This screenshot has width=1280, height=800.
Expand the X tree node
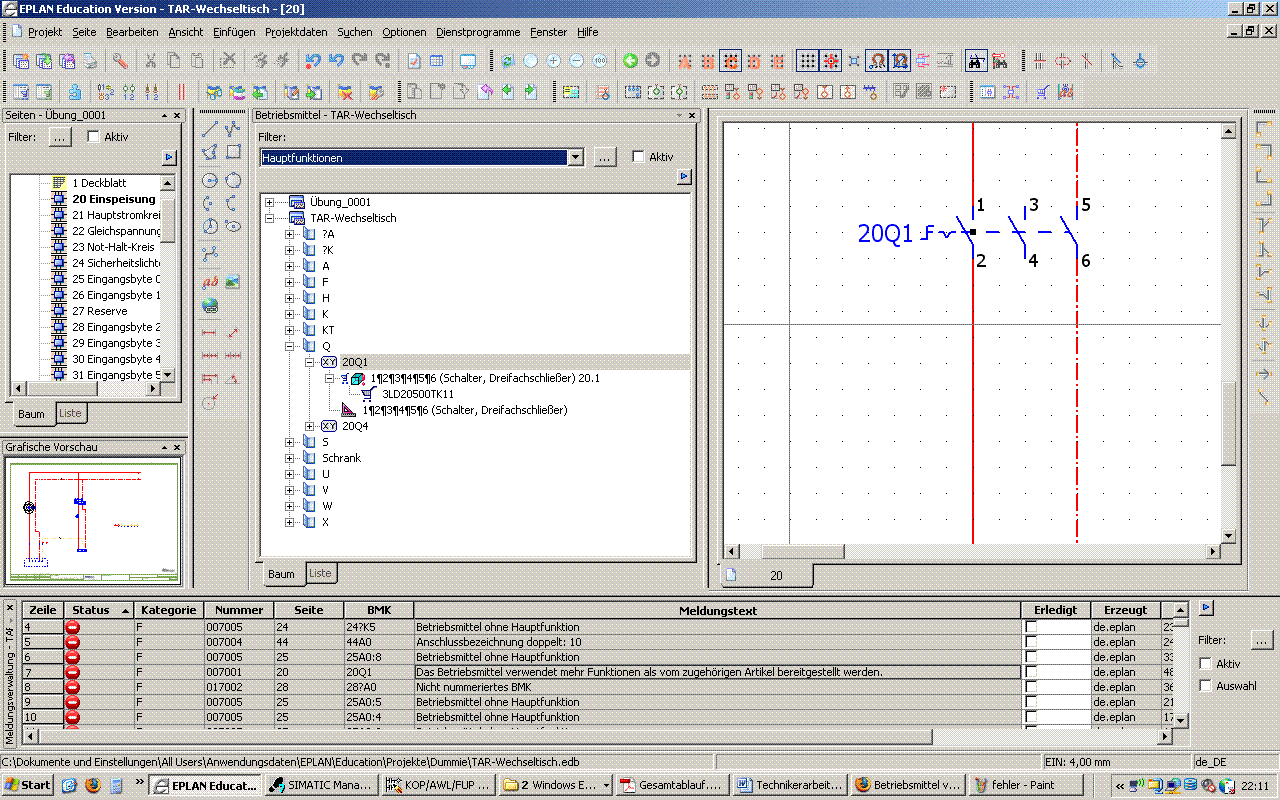[290, 522]
